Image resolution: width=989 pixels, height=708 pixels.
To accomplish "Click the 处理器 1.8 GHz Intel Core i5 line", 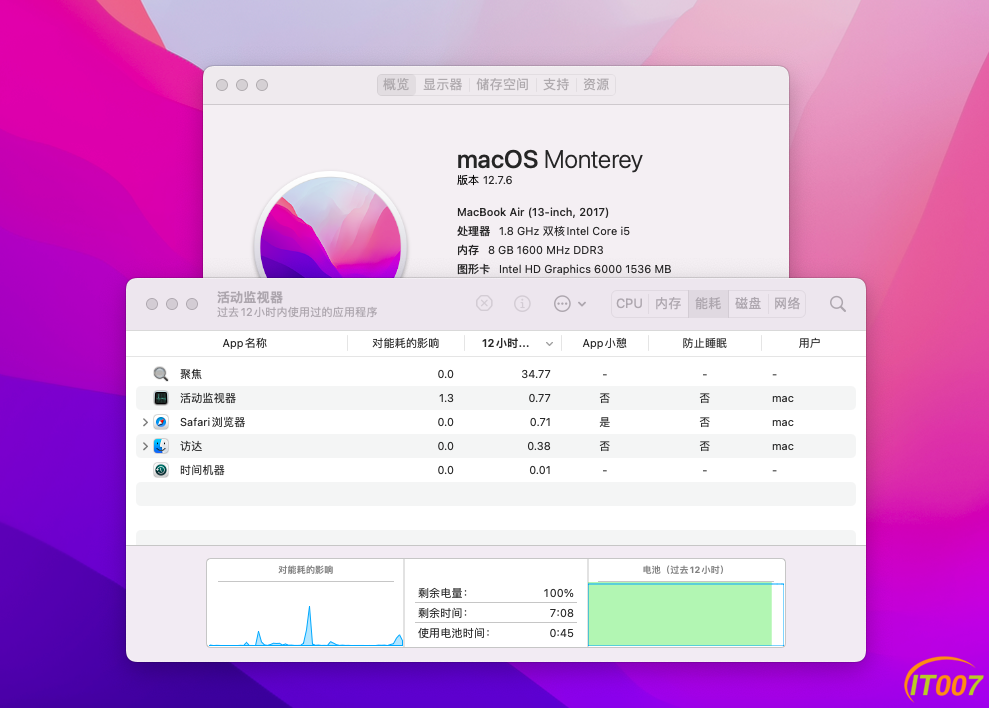I will 543,231.
